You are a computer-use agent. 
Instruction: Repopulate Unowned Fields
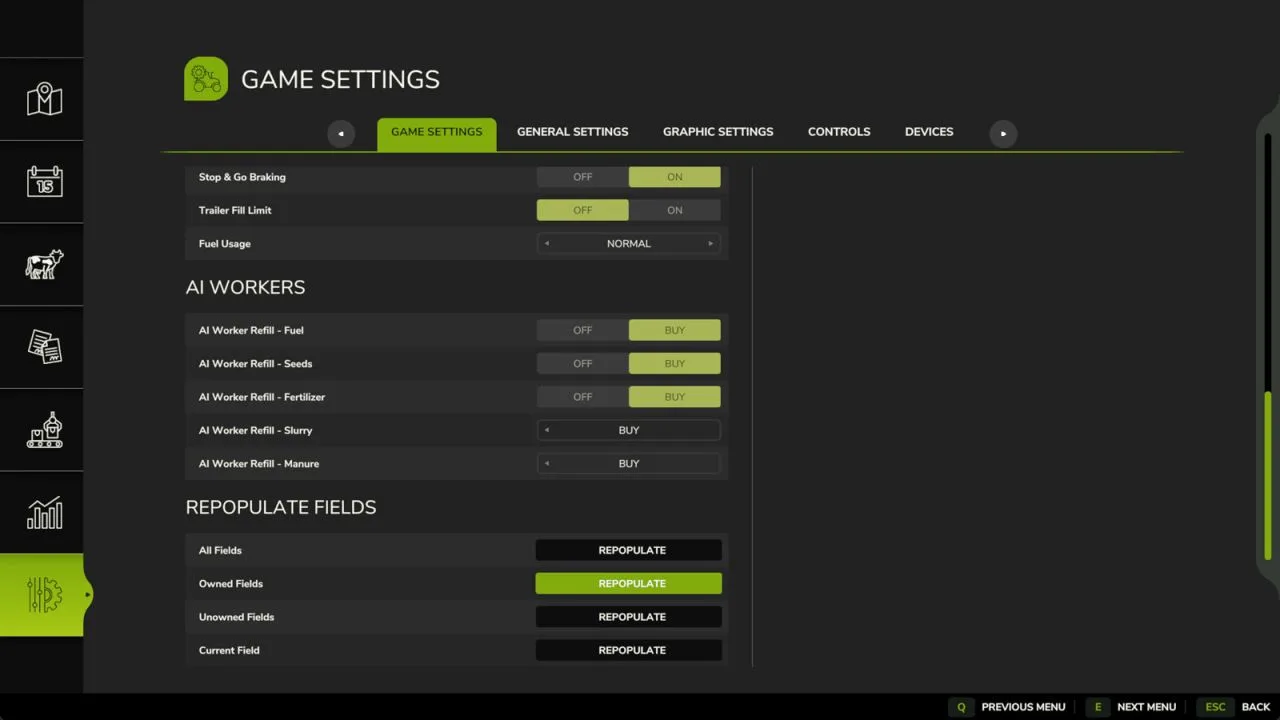pos(629,617)
